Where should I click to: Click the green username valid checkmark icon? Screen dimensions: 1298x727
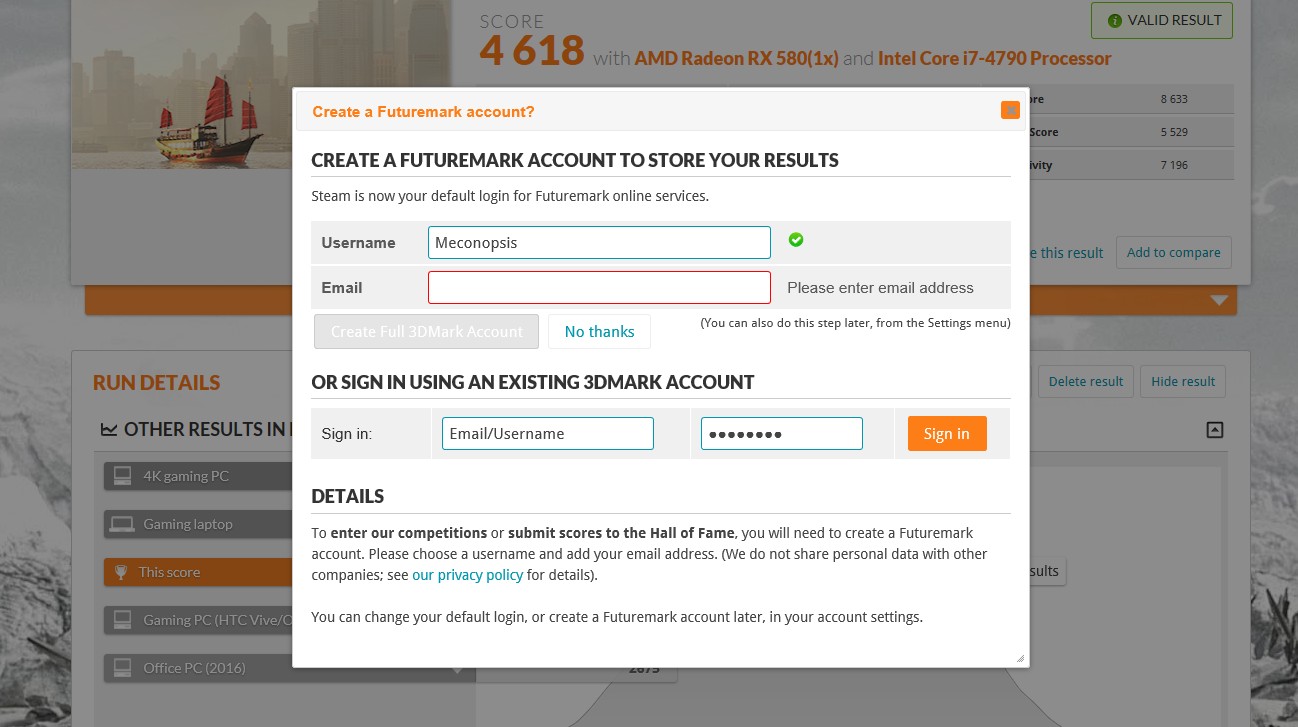click(796, 239)
